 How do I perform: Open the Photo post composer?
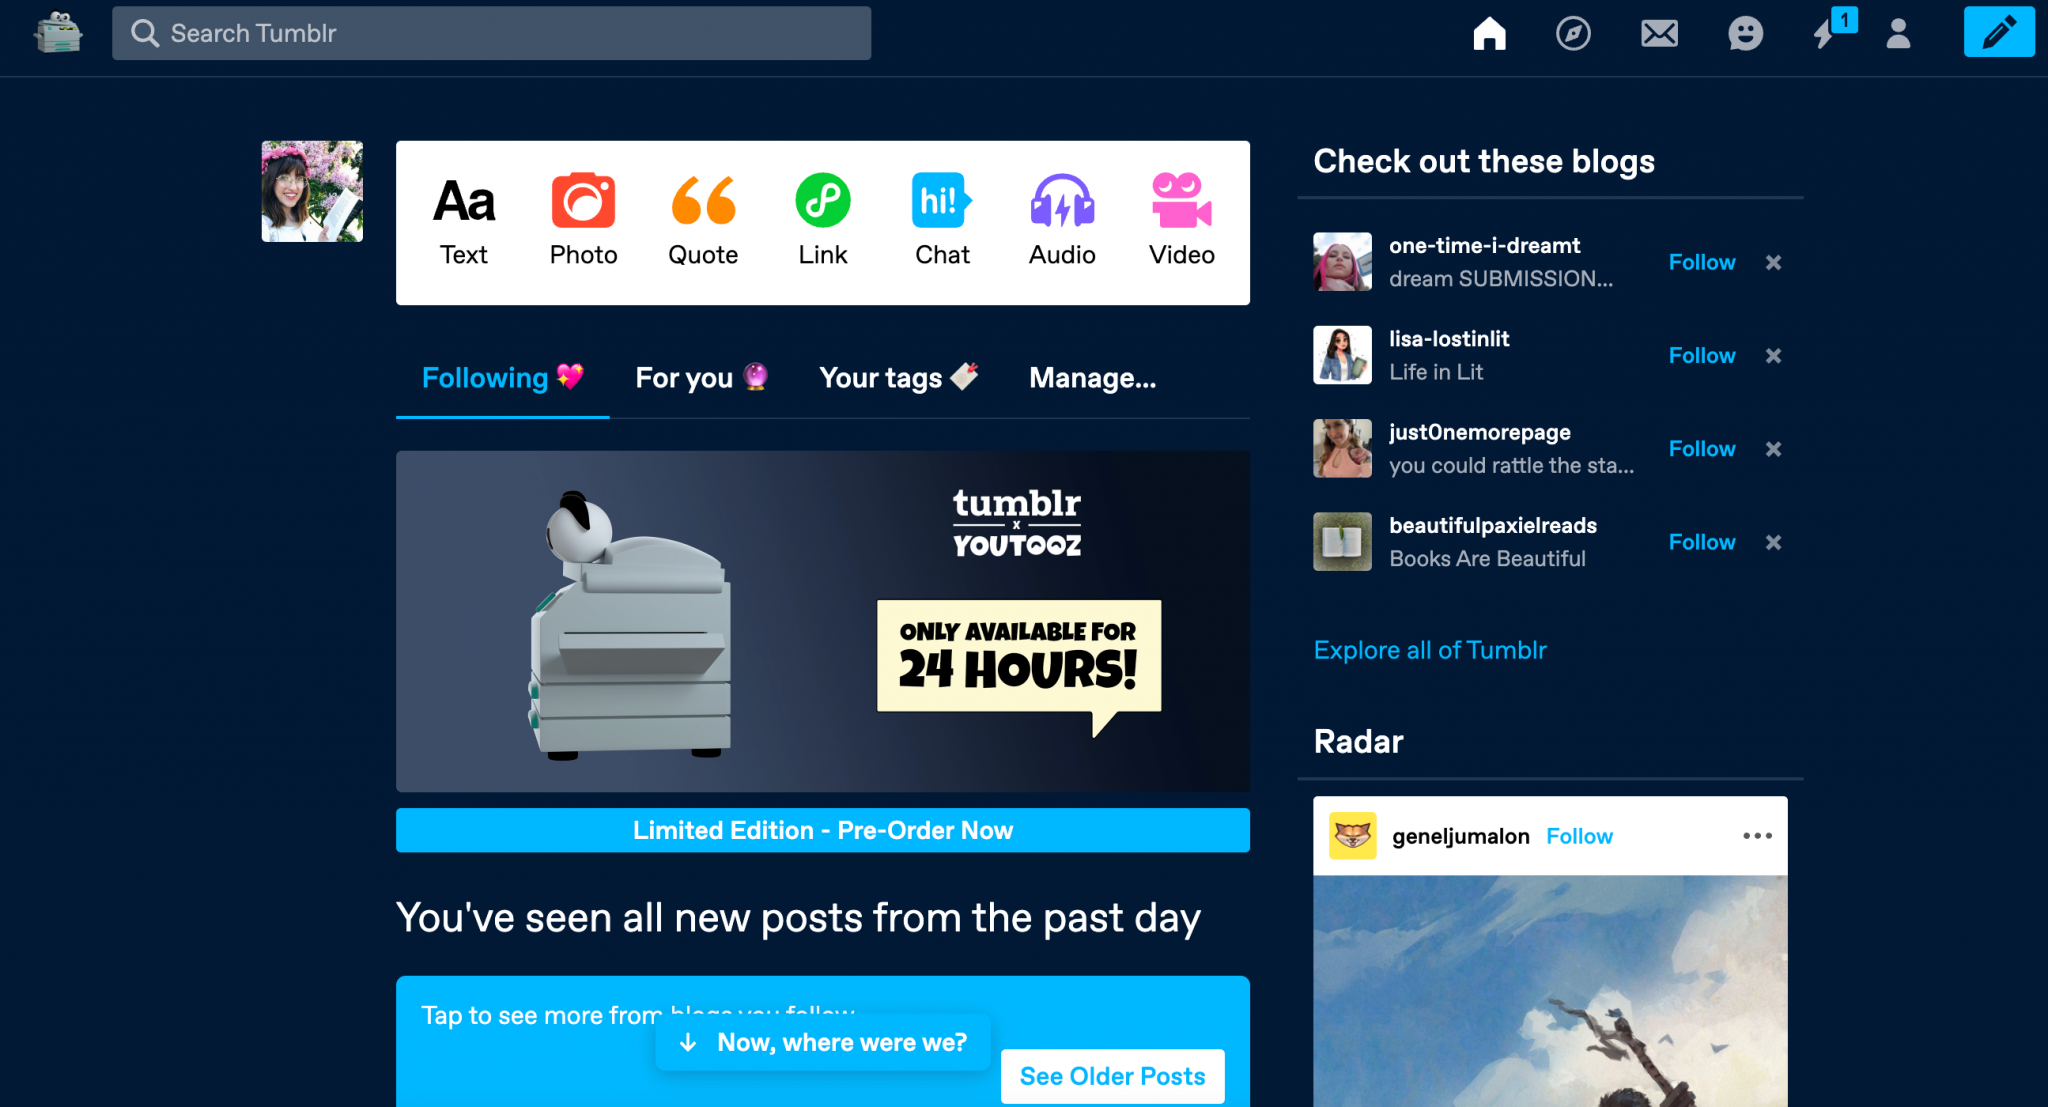pos(583,218)
